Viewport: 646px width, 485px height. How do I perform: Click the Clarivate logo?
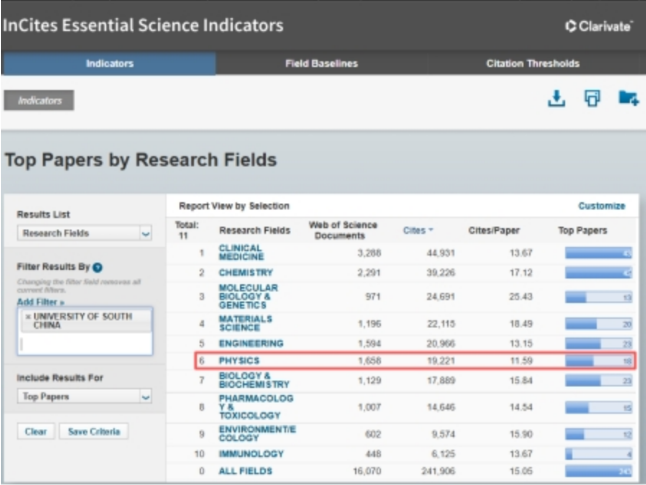(599, 26)
